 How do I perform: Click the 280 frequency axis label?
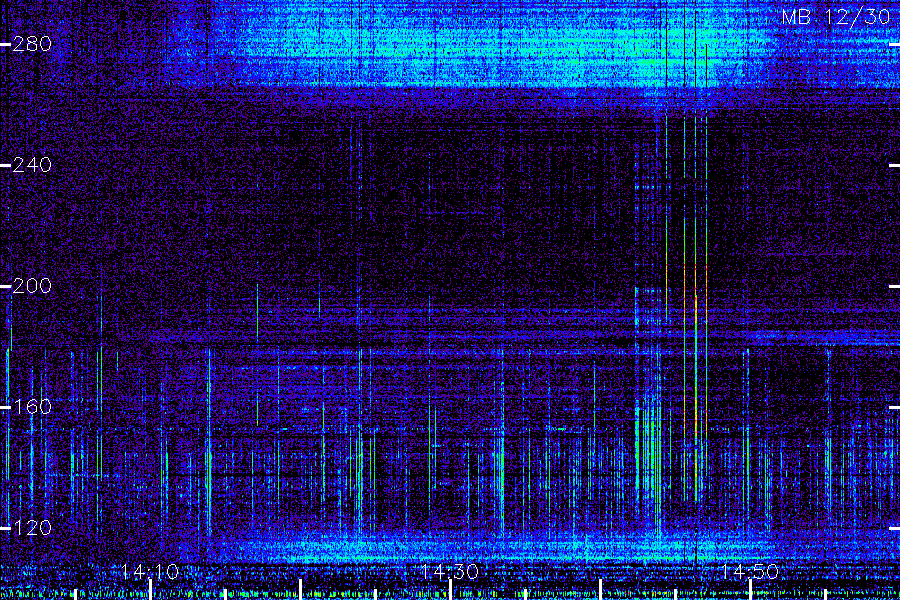32,44
